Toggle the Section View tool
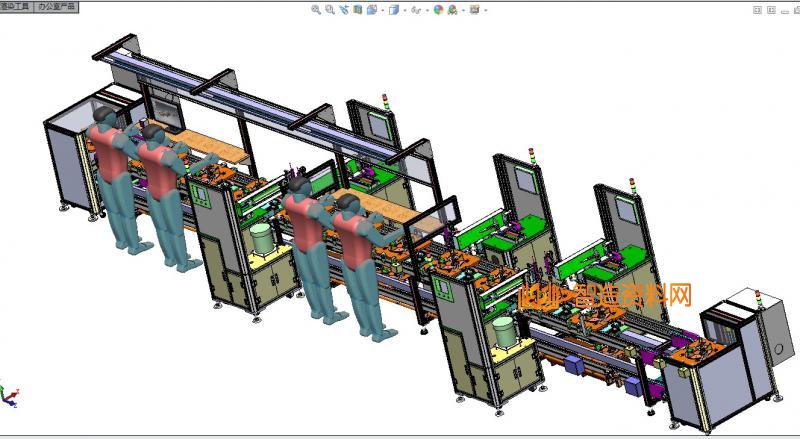Image resolution: width=800 pixels, height=439 pixels. point(357,10)
